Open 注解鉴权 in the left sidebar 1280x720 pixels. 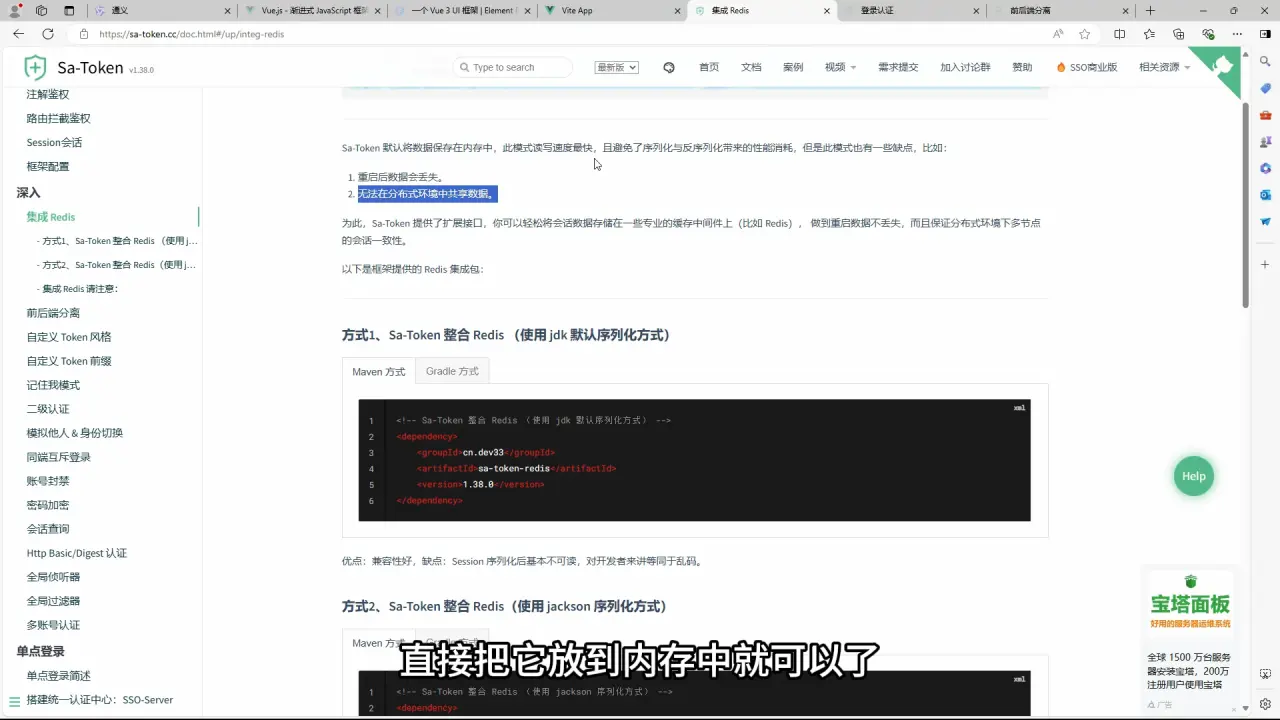pyautogui.click(x=48, y=94)
